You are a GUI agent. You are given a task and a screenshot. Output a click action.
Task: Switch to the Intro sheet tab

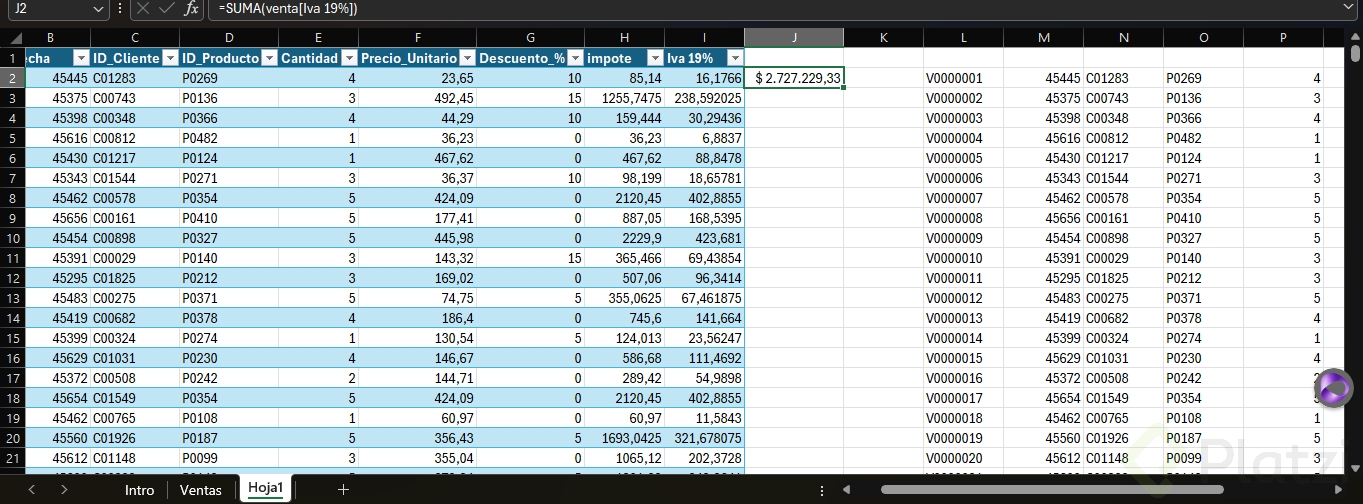(x=139, y=490)
